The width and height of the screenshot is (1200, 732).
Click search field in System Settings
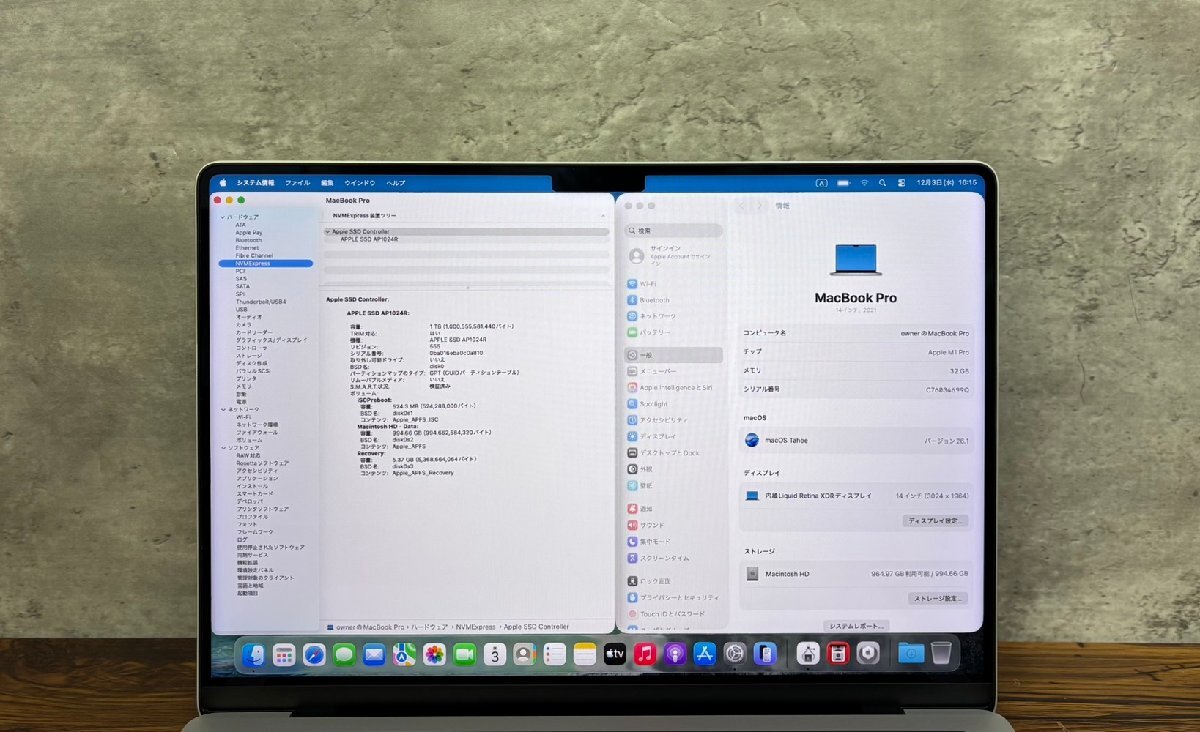673,230
